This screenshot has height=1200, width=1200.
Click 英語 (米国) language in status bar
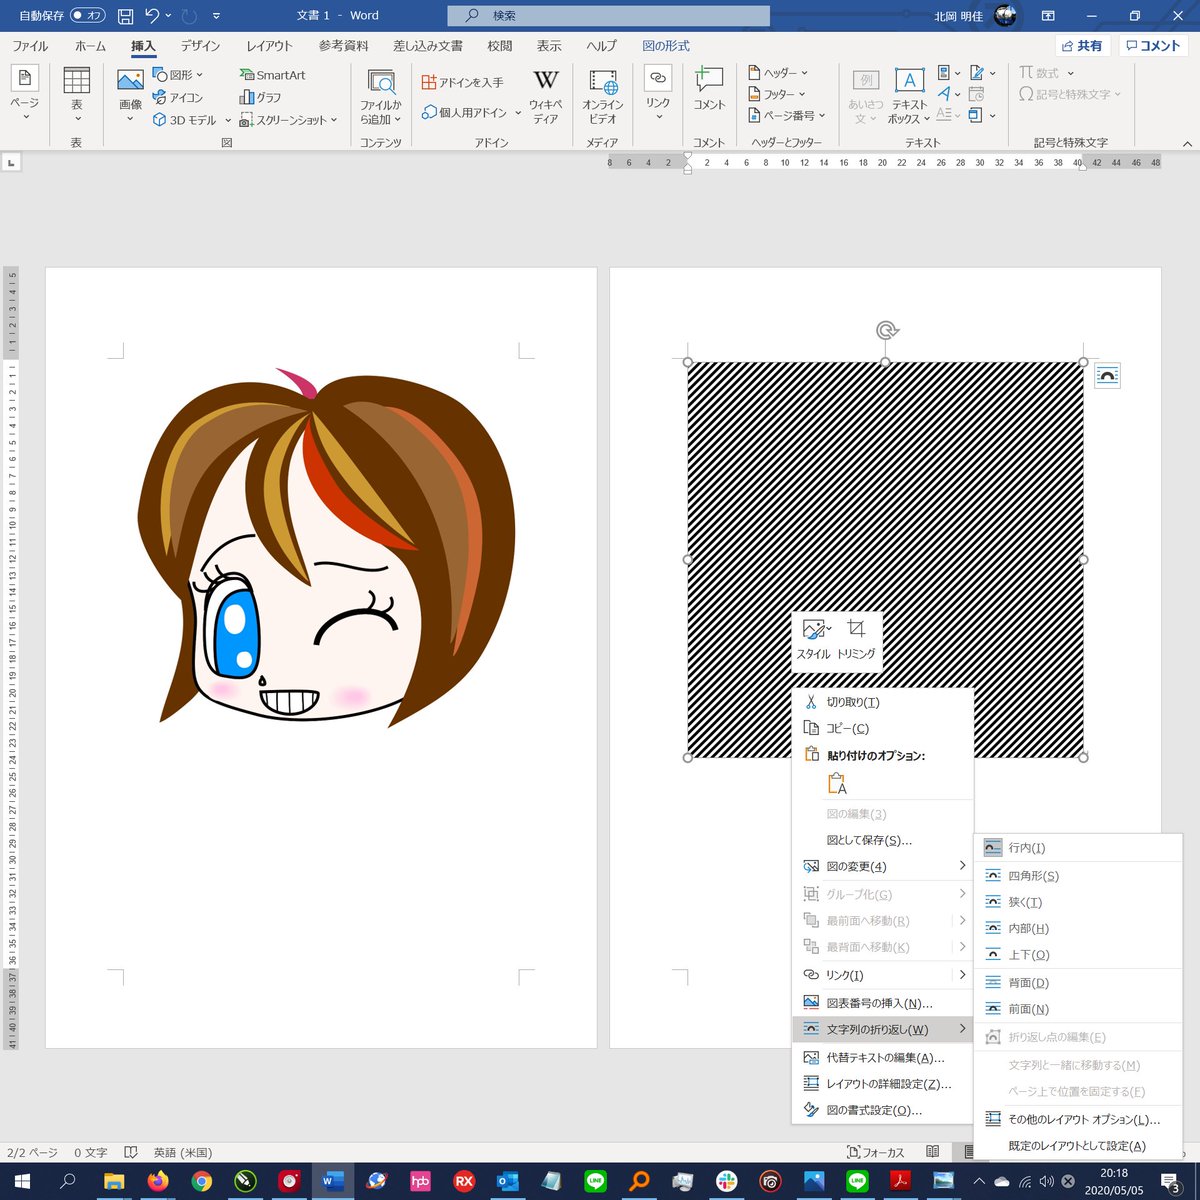click(182, 1152)
